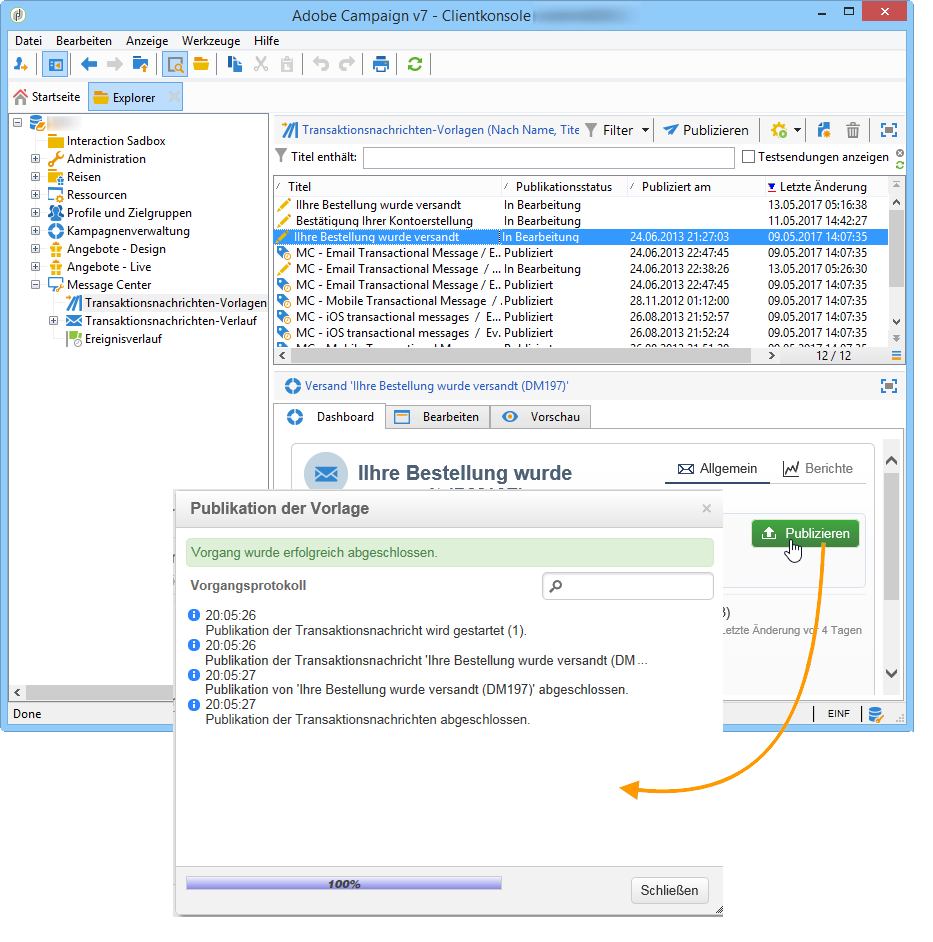Click the Vorgangsprotokoll search field
The image size is (933, 942).
(628, 586)
